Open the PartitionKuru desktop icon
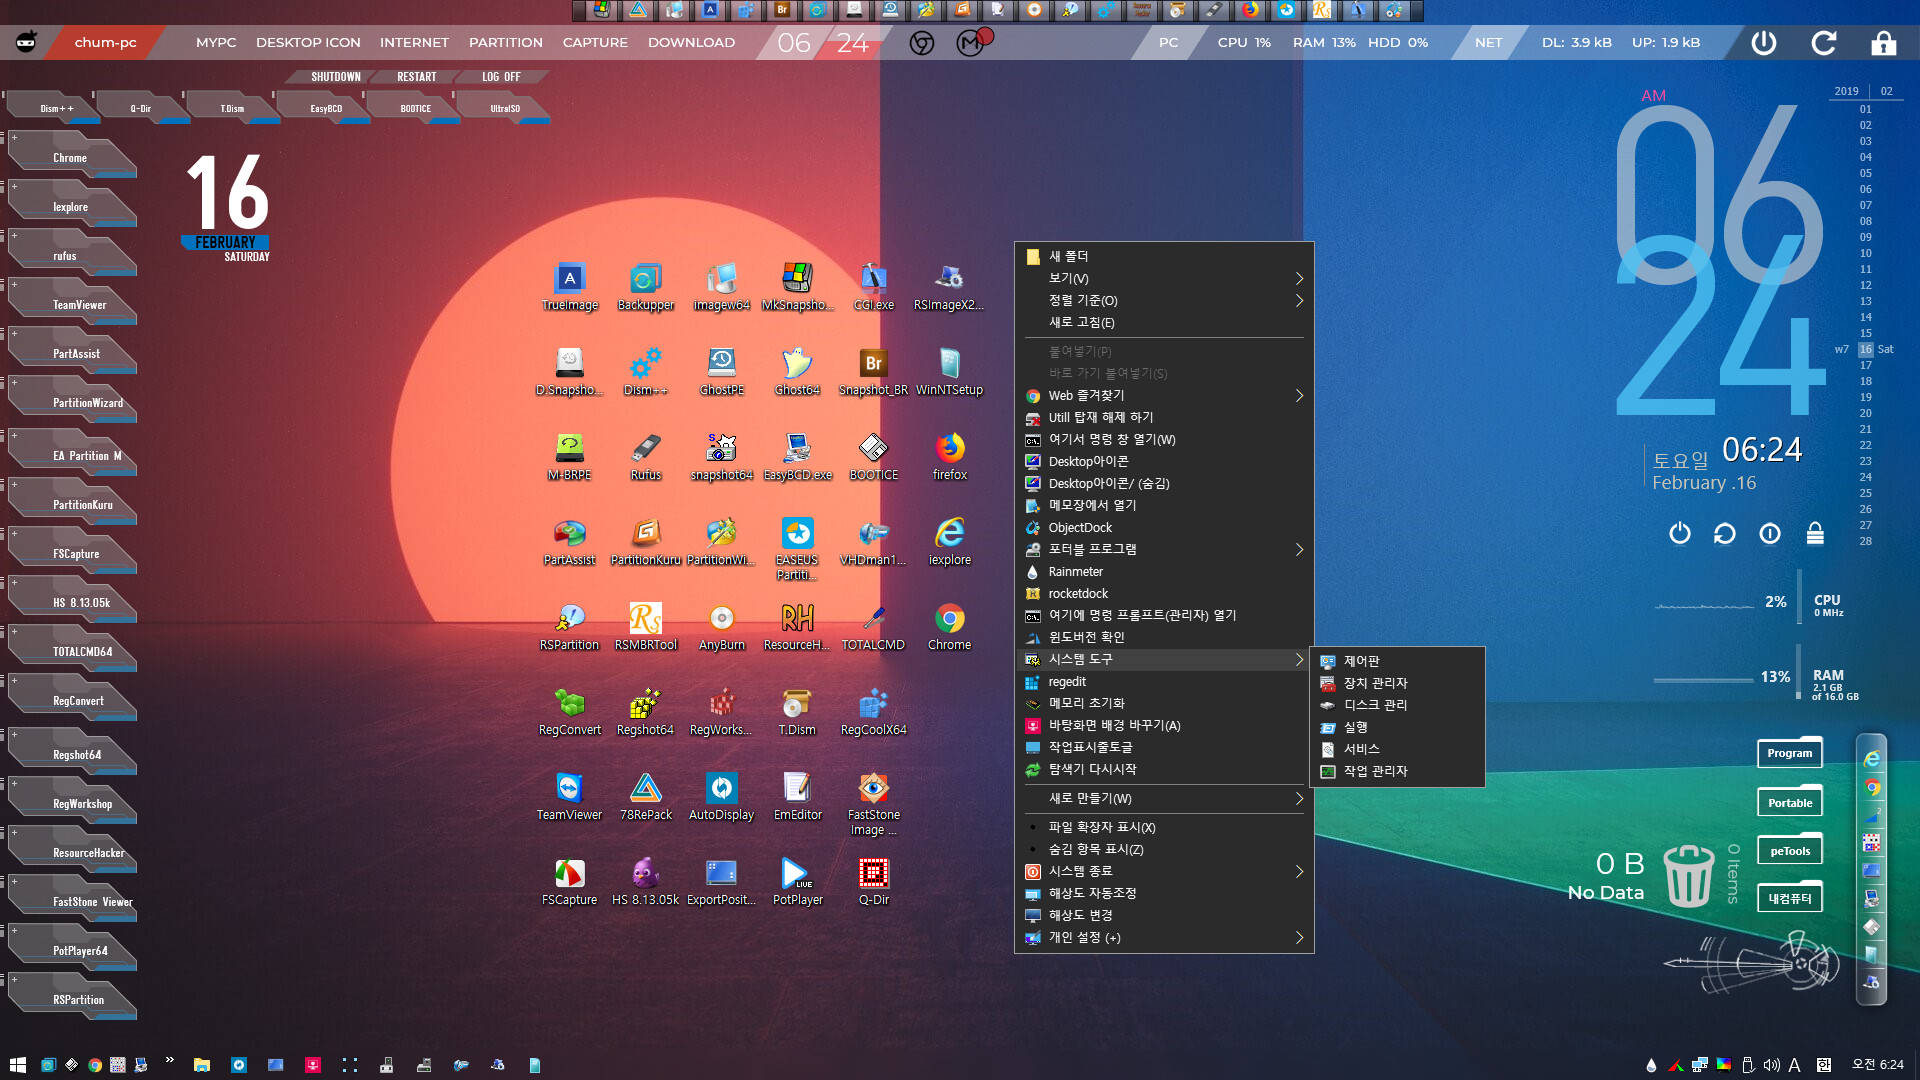The height and width of the screenshot is (1080, 1920). tap(645, 542)
